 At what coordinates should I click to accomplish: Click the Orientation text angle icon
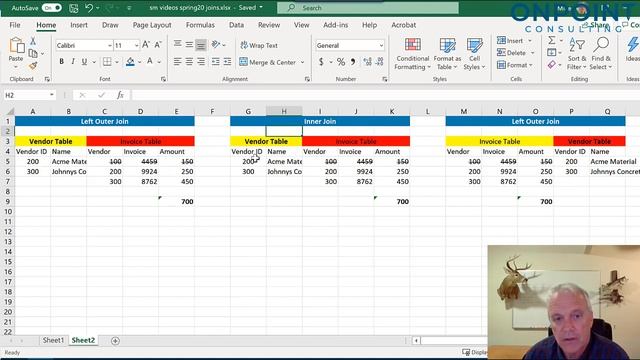click(x=216, y=44)
